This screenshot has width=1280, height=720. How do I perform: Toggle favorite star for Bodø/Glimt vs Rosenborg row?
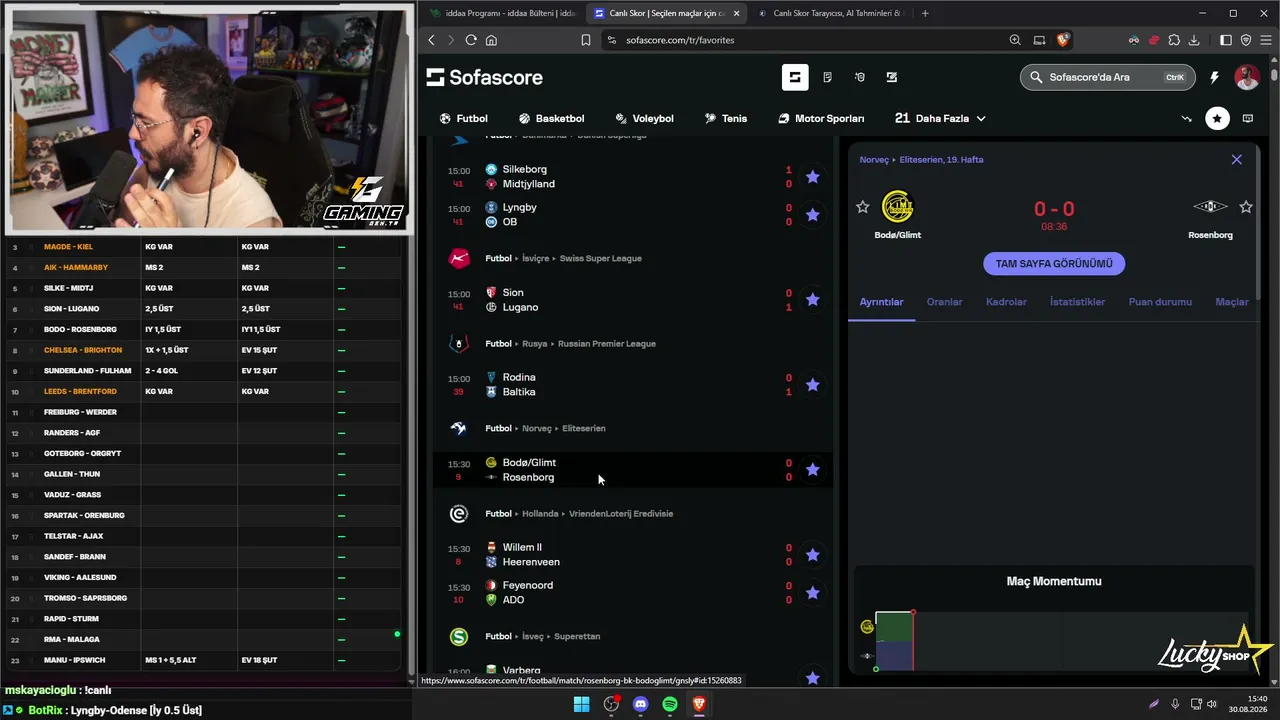[x=812, y=470]
